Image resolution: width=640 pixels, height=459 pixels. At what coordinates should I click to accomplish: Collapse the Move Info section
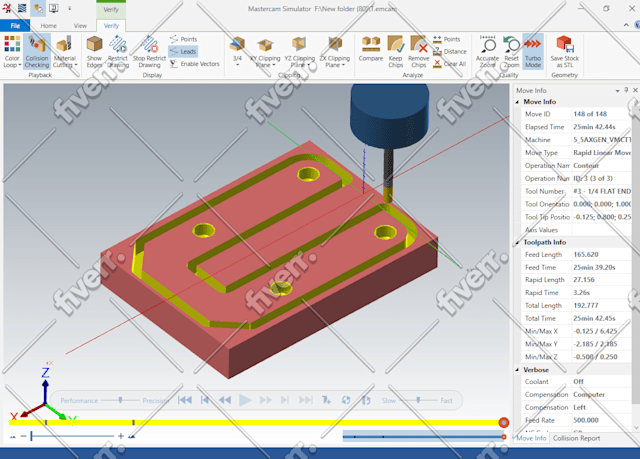click(517, 102)
